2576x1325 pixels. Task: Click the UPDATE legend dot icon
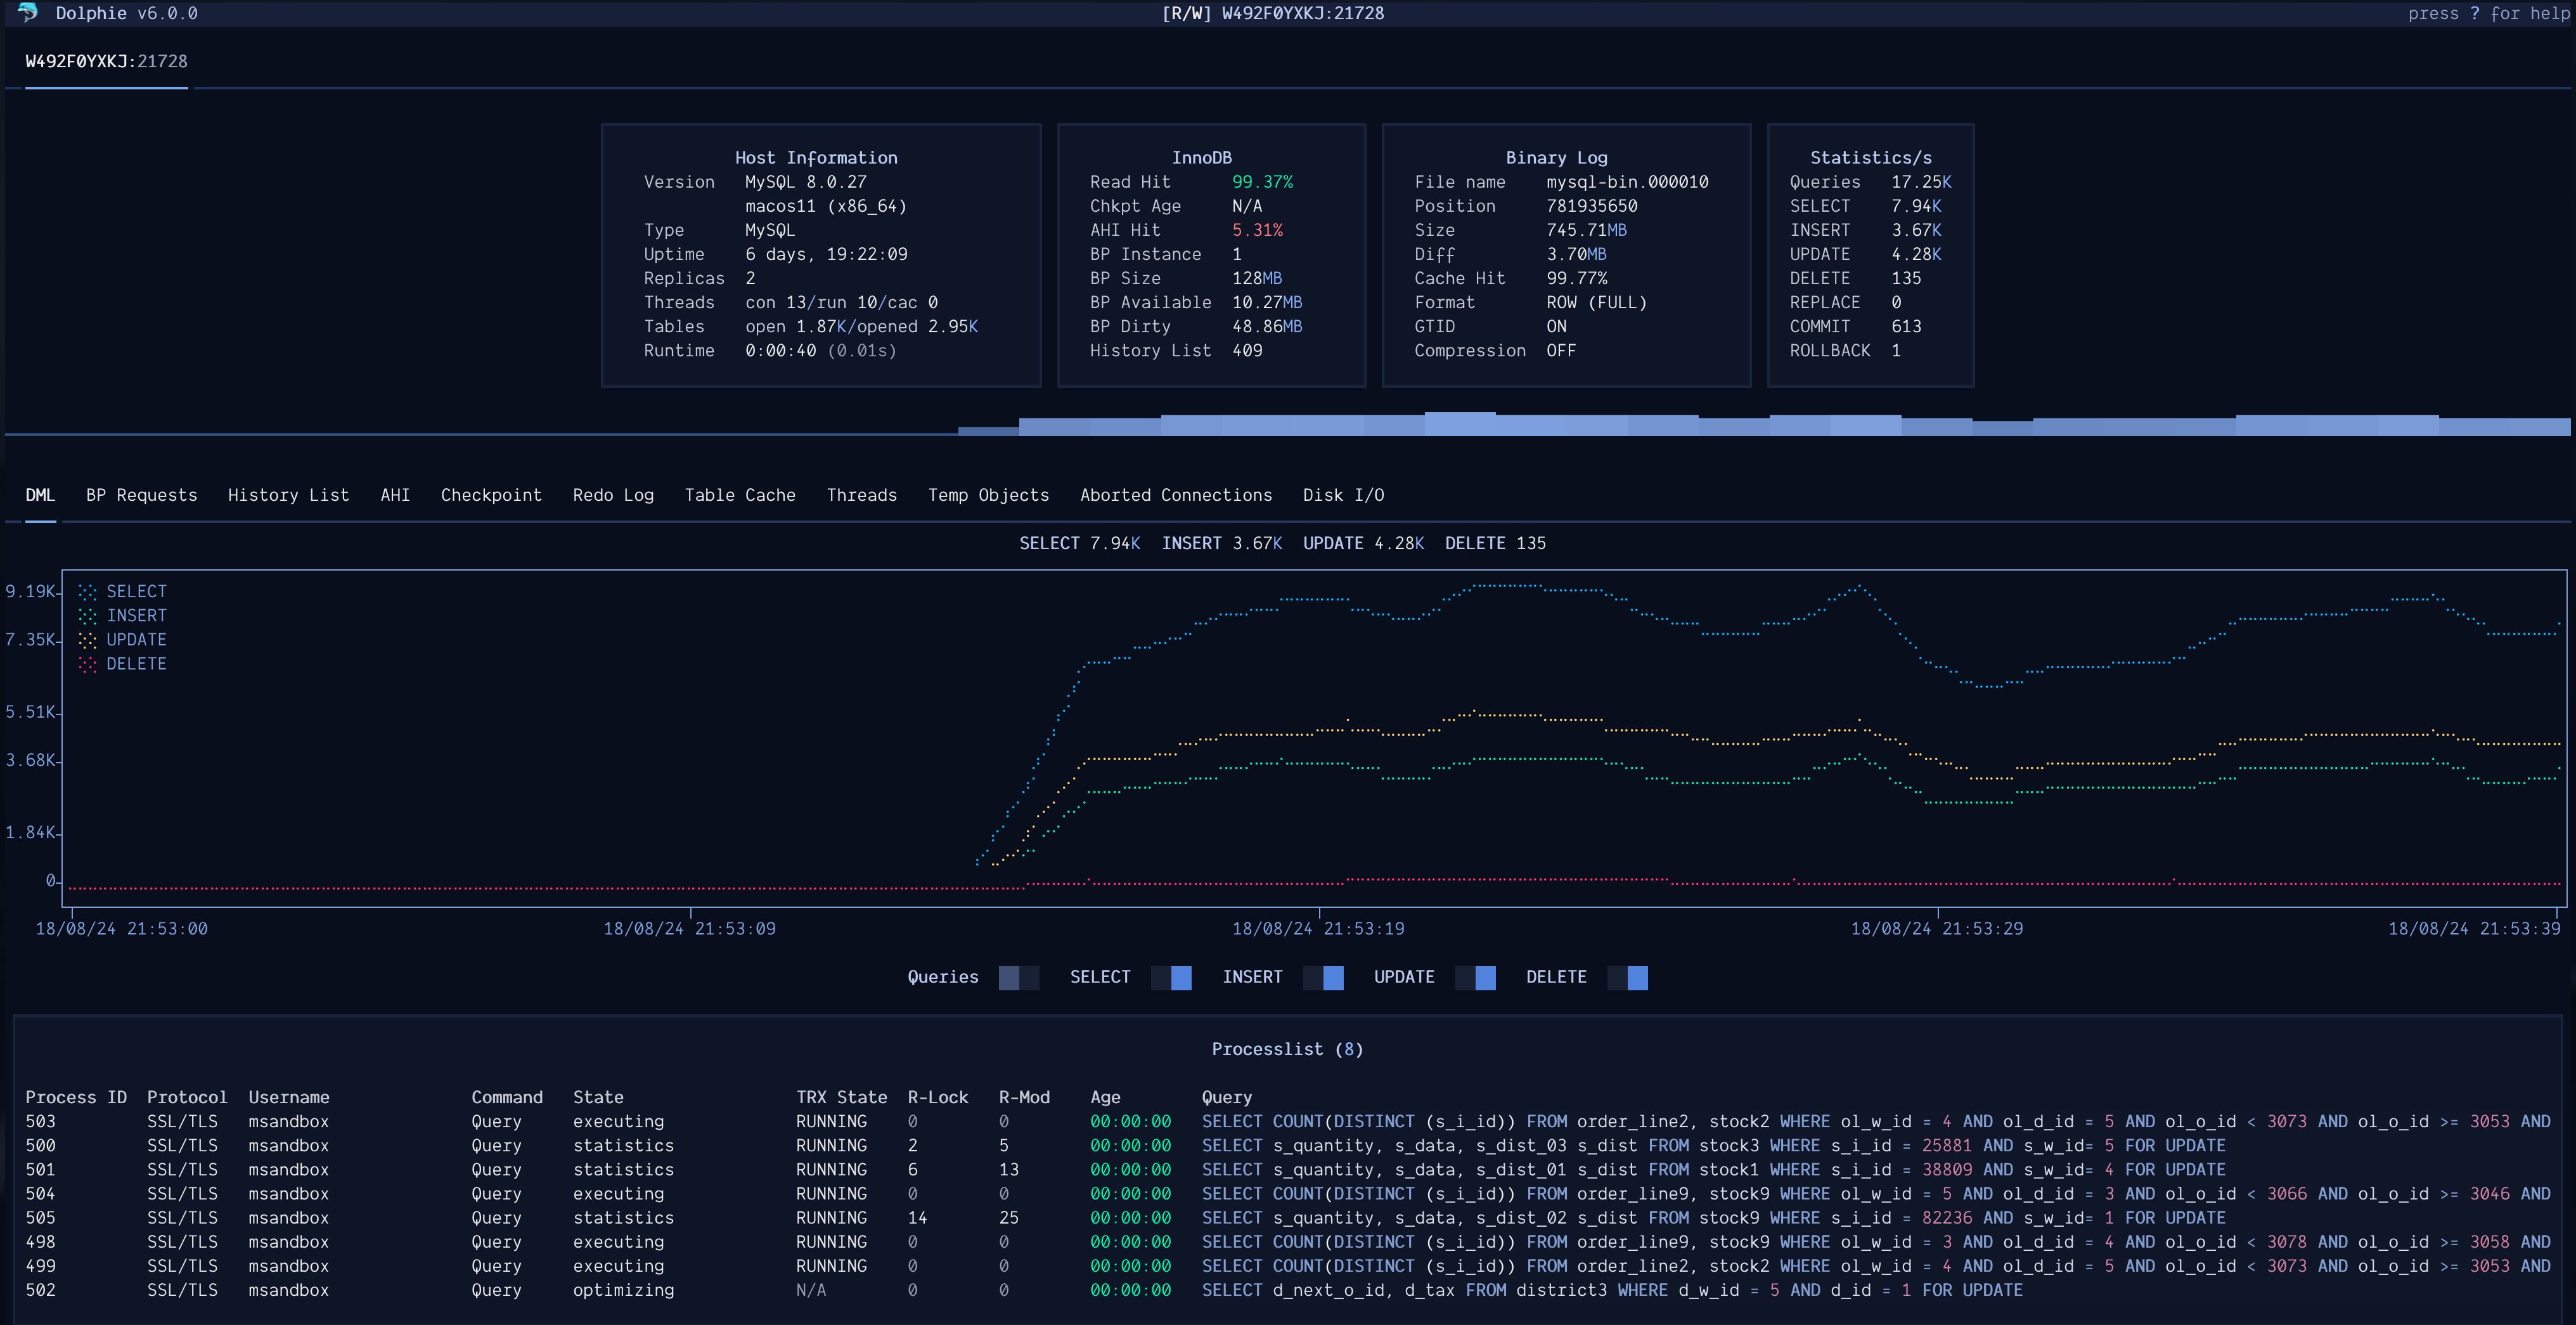point(87,640)
